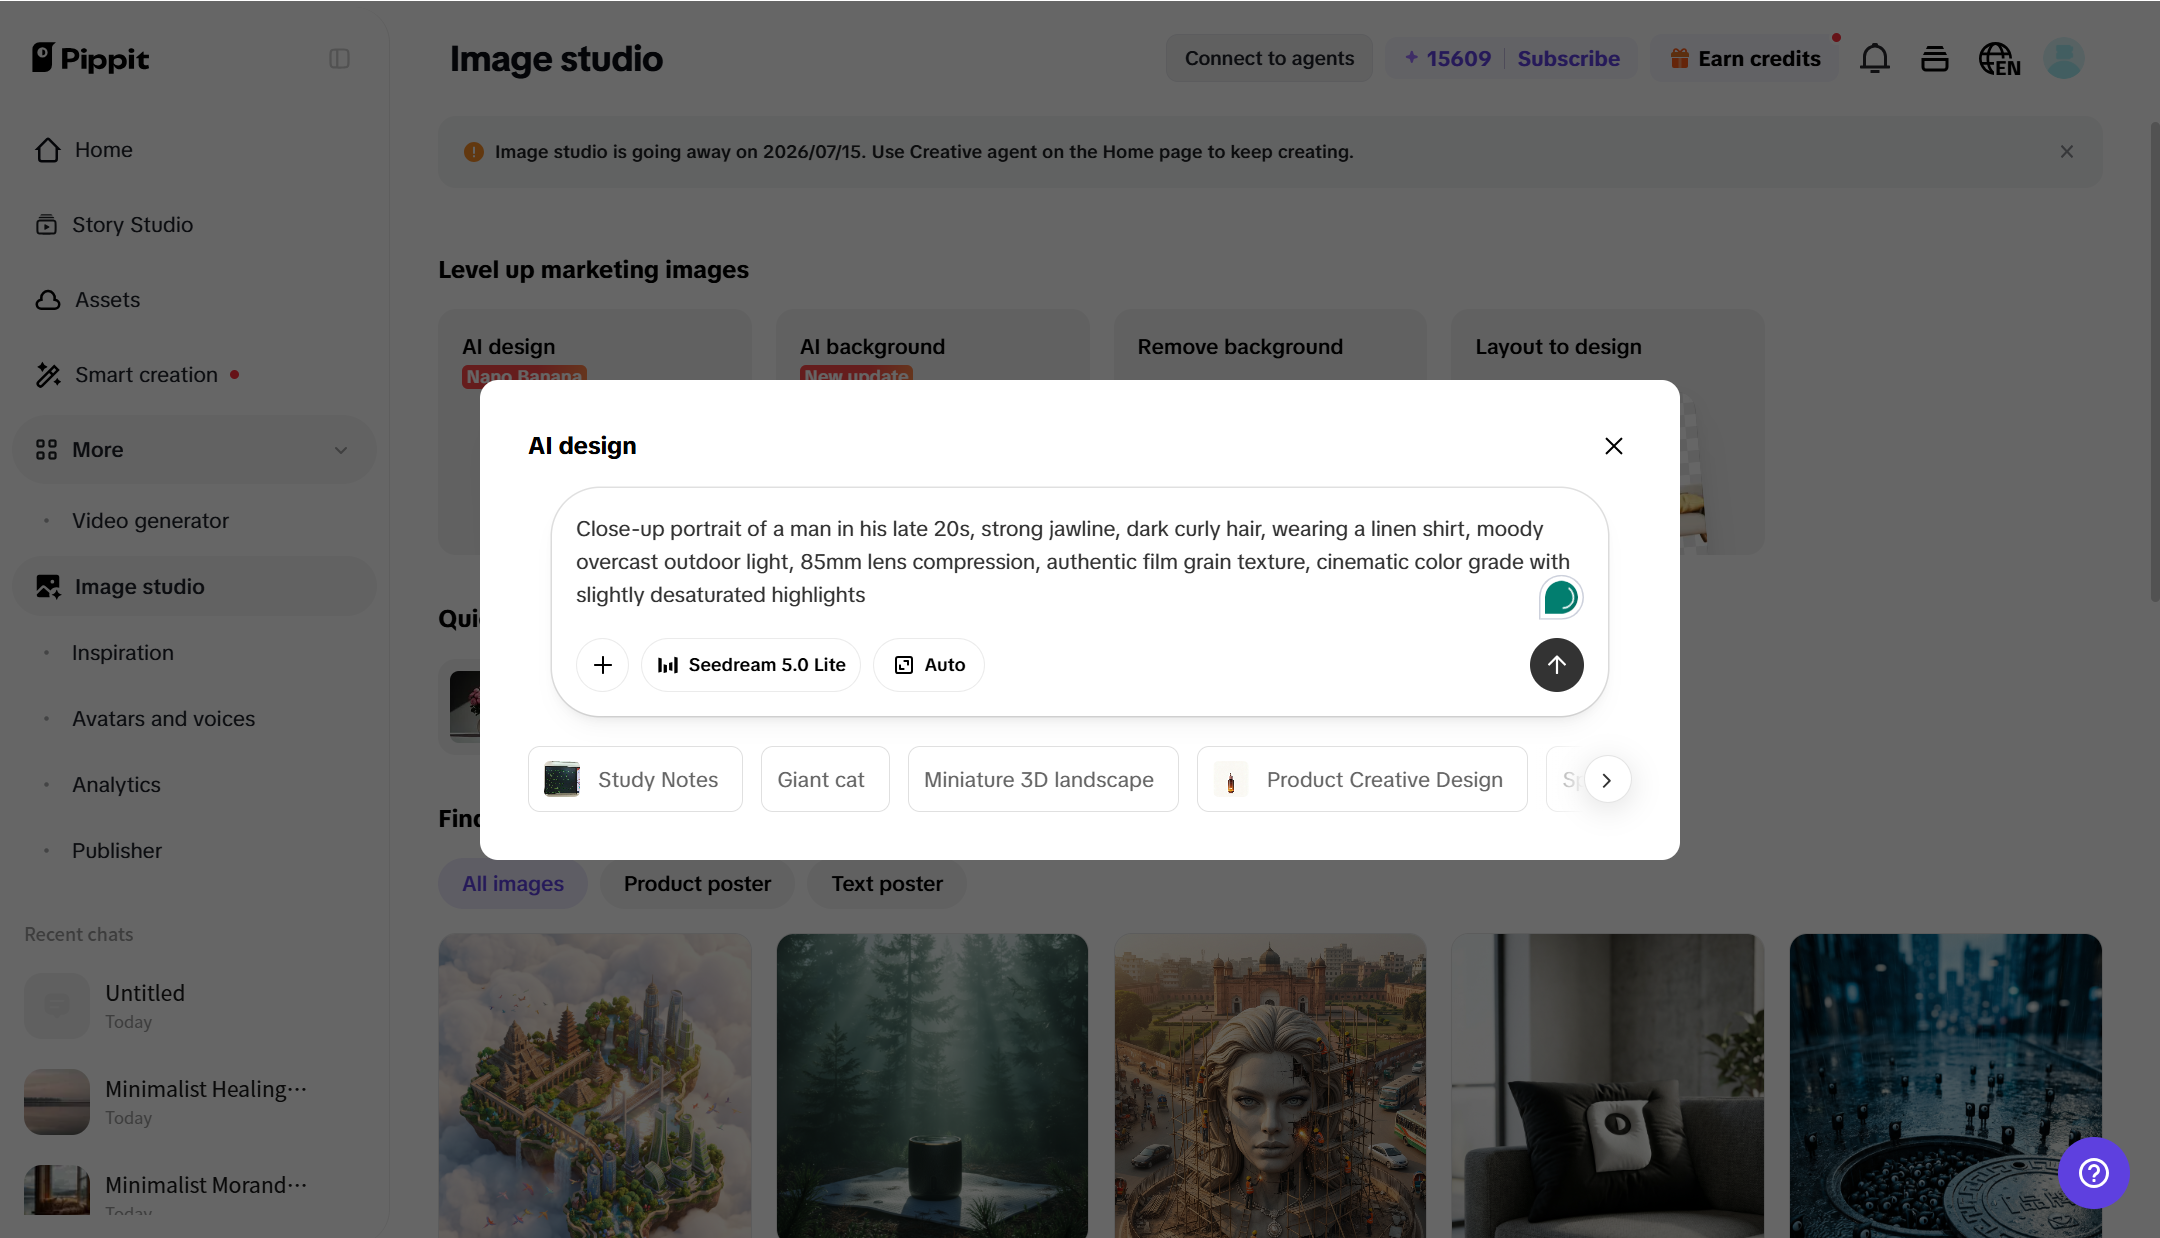
Task: Open the Untitled recent chat
Action: tap(194, 1006)
